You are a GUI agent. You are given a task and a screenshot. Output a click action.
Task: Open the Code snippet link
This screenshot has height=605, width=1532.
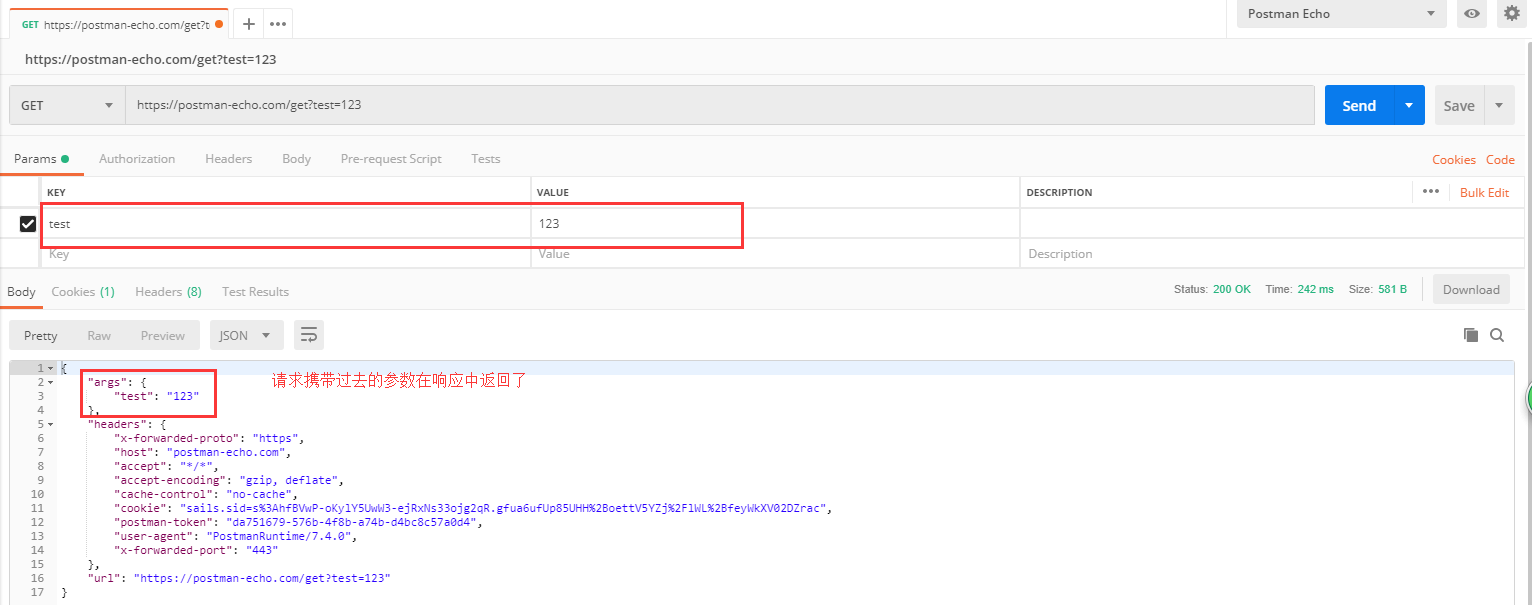1500,159
